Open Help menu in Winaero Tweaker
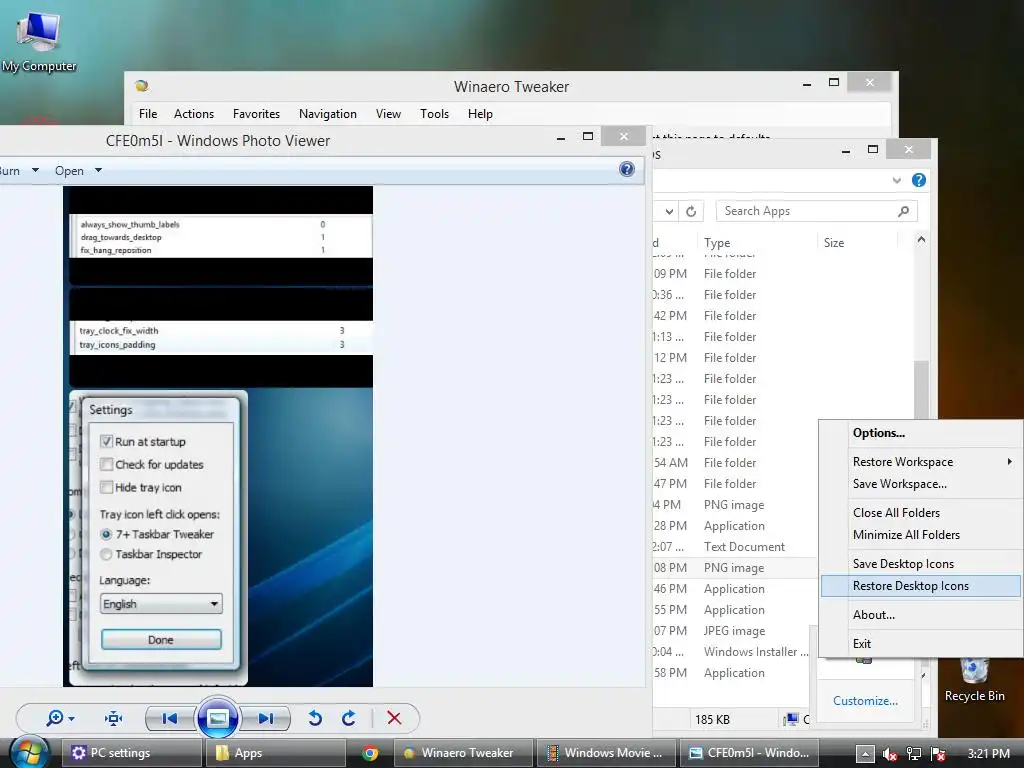The width and height of the screenshot is (1024, 768). point(480,114)
